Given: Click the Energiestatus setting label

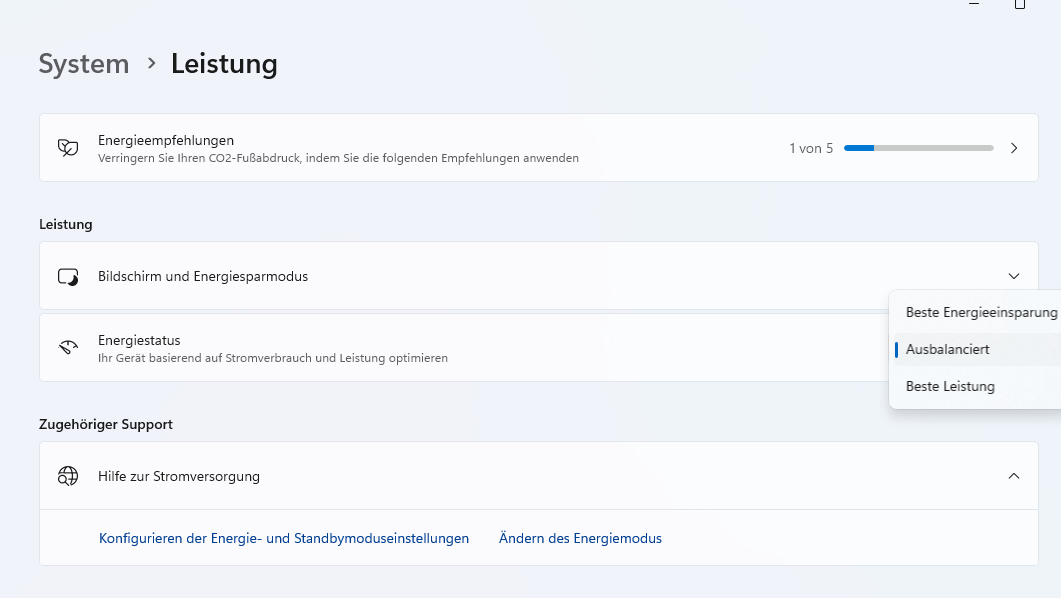Looking at the screenshot, I should [139, 340].
